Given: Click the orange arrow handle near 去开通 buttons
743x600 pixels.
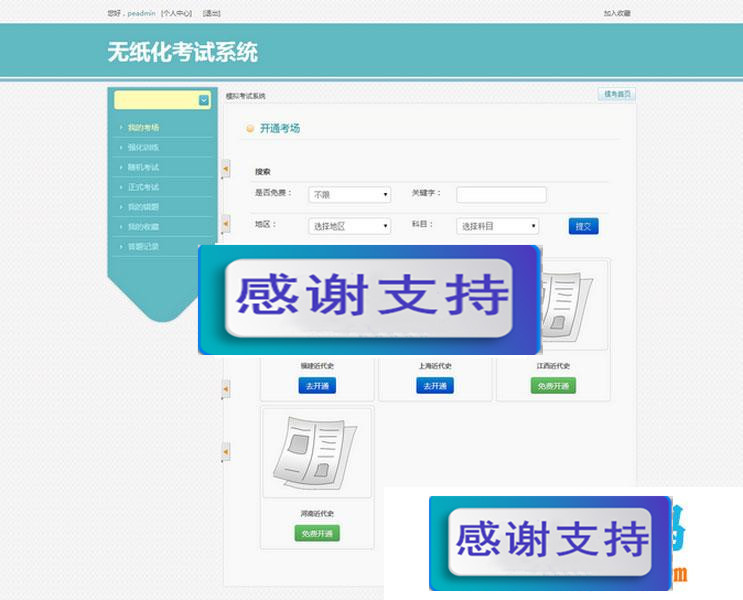Looking at the screenshot, I should [x=226, y=388].
